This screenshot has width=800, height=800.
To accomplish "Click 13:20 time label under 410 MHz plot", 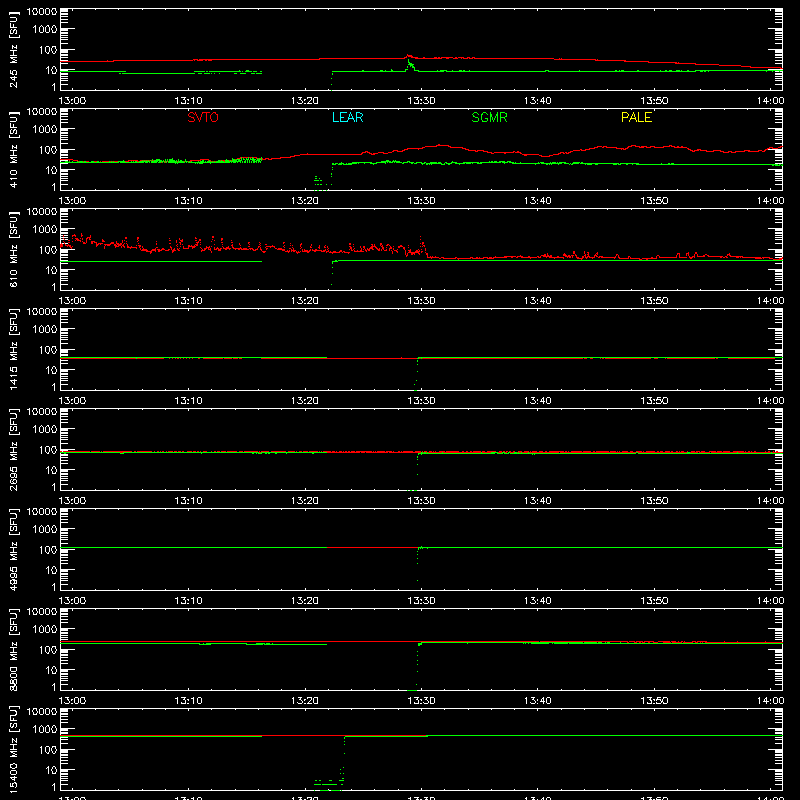I will tap(305, 201).
